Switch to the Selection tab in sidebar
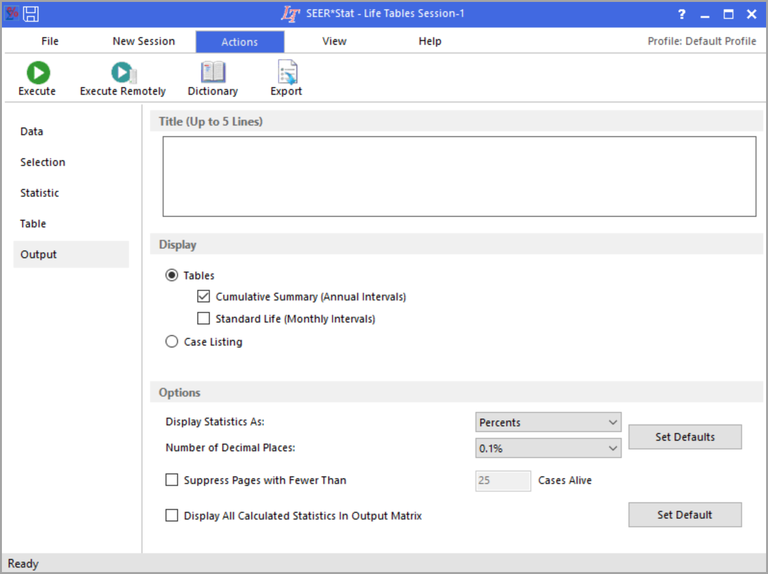 point(43,162)
